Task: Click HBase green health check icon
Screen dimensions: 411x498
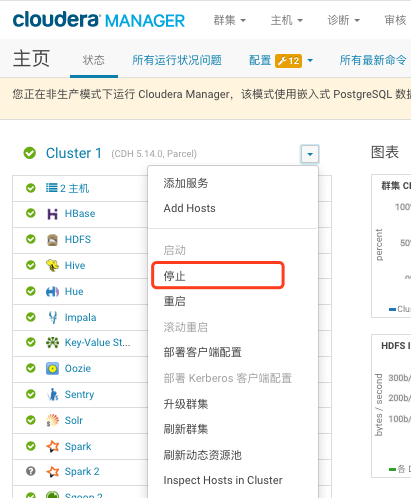Action: [x=31, y=213]
